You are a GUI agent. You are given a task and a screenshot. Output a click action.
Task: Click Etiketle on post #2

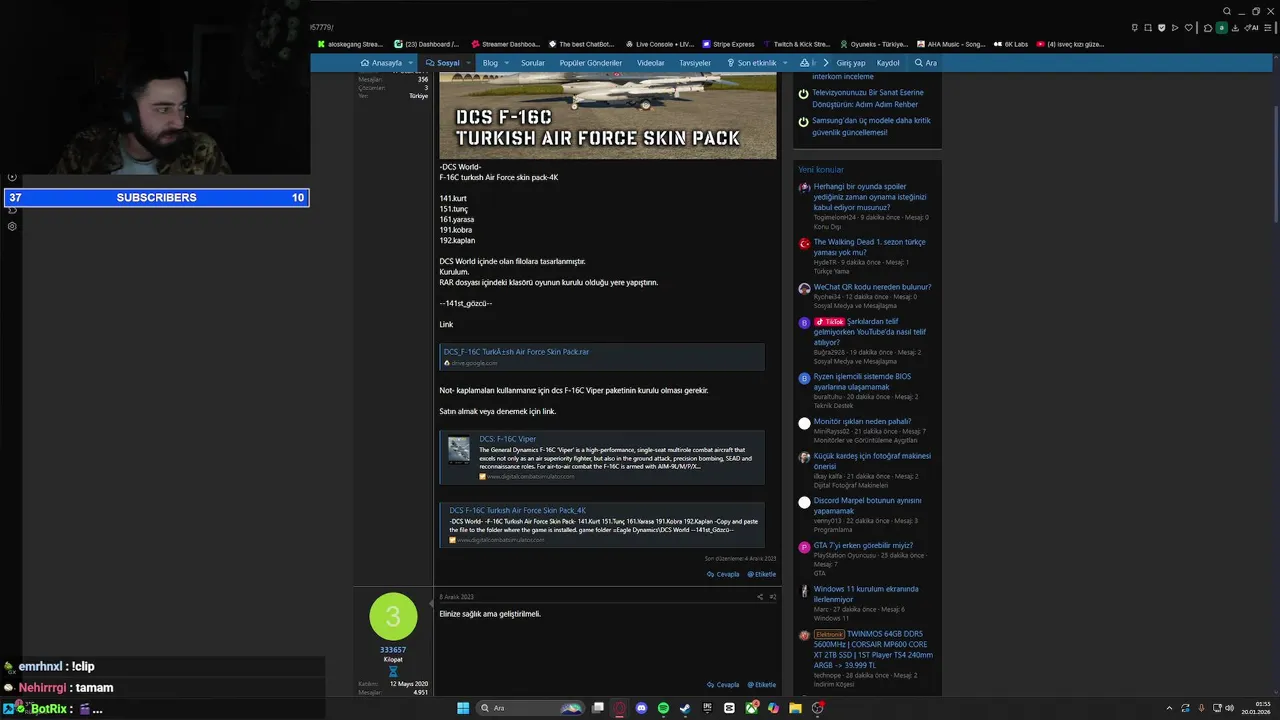761,685
